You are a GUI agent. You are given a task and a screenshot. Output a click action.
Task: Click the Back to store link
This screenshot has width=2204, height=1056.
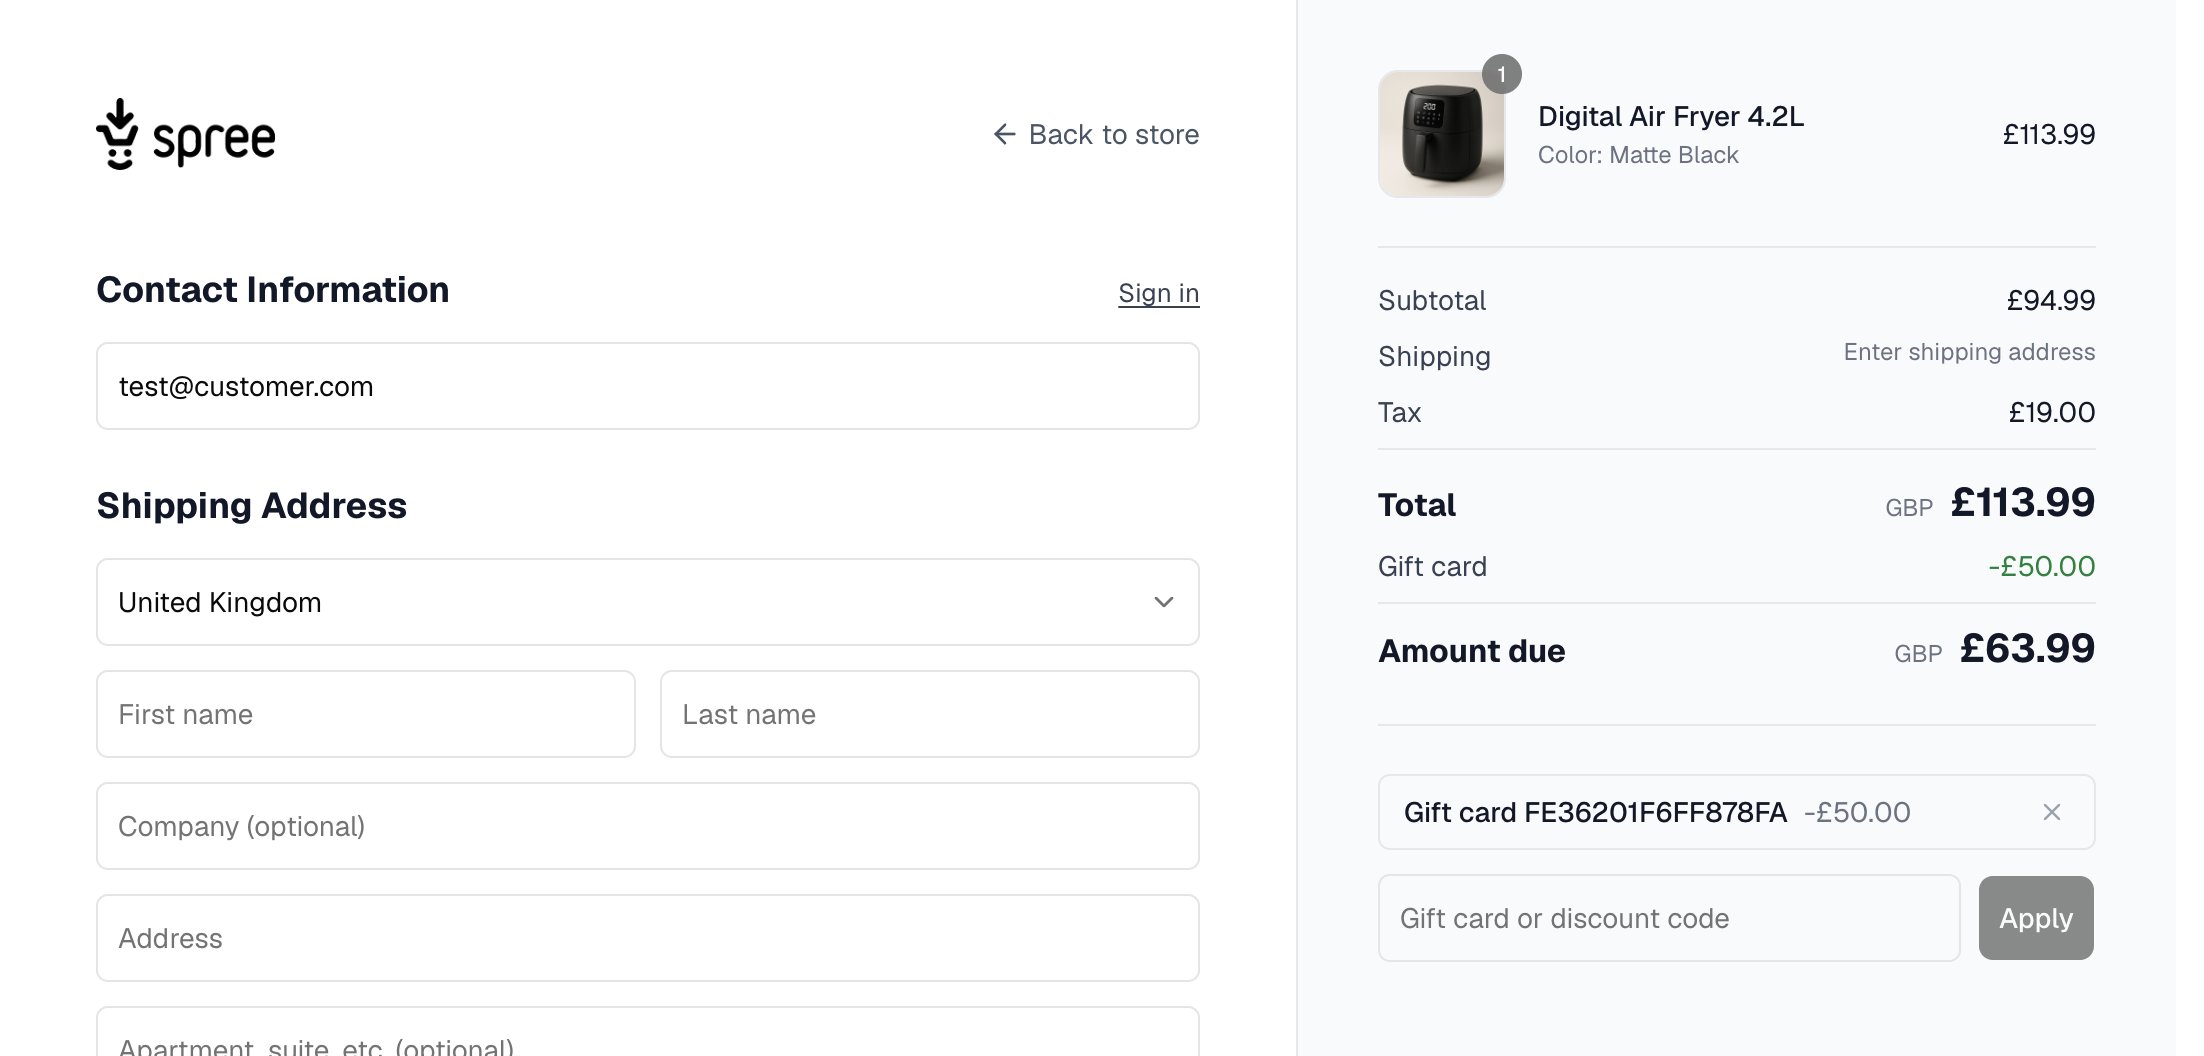(1096, 134)
